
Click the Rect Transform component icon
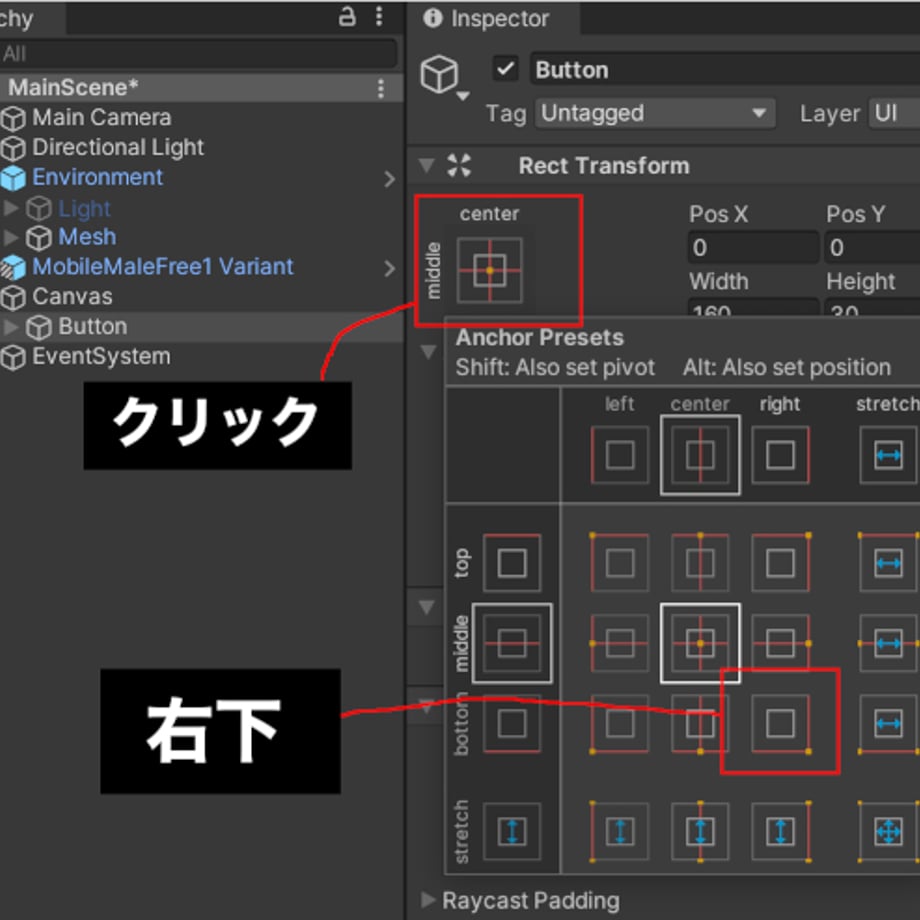click(x=459, y=165)
